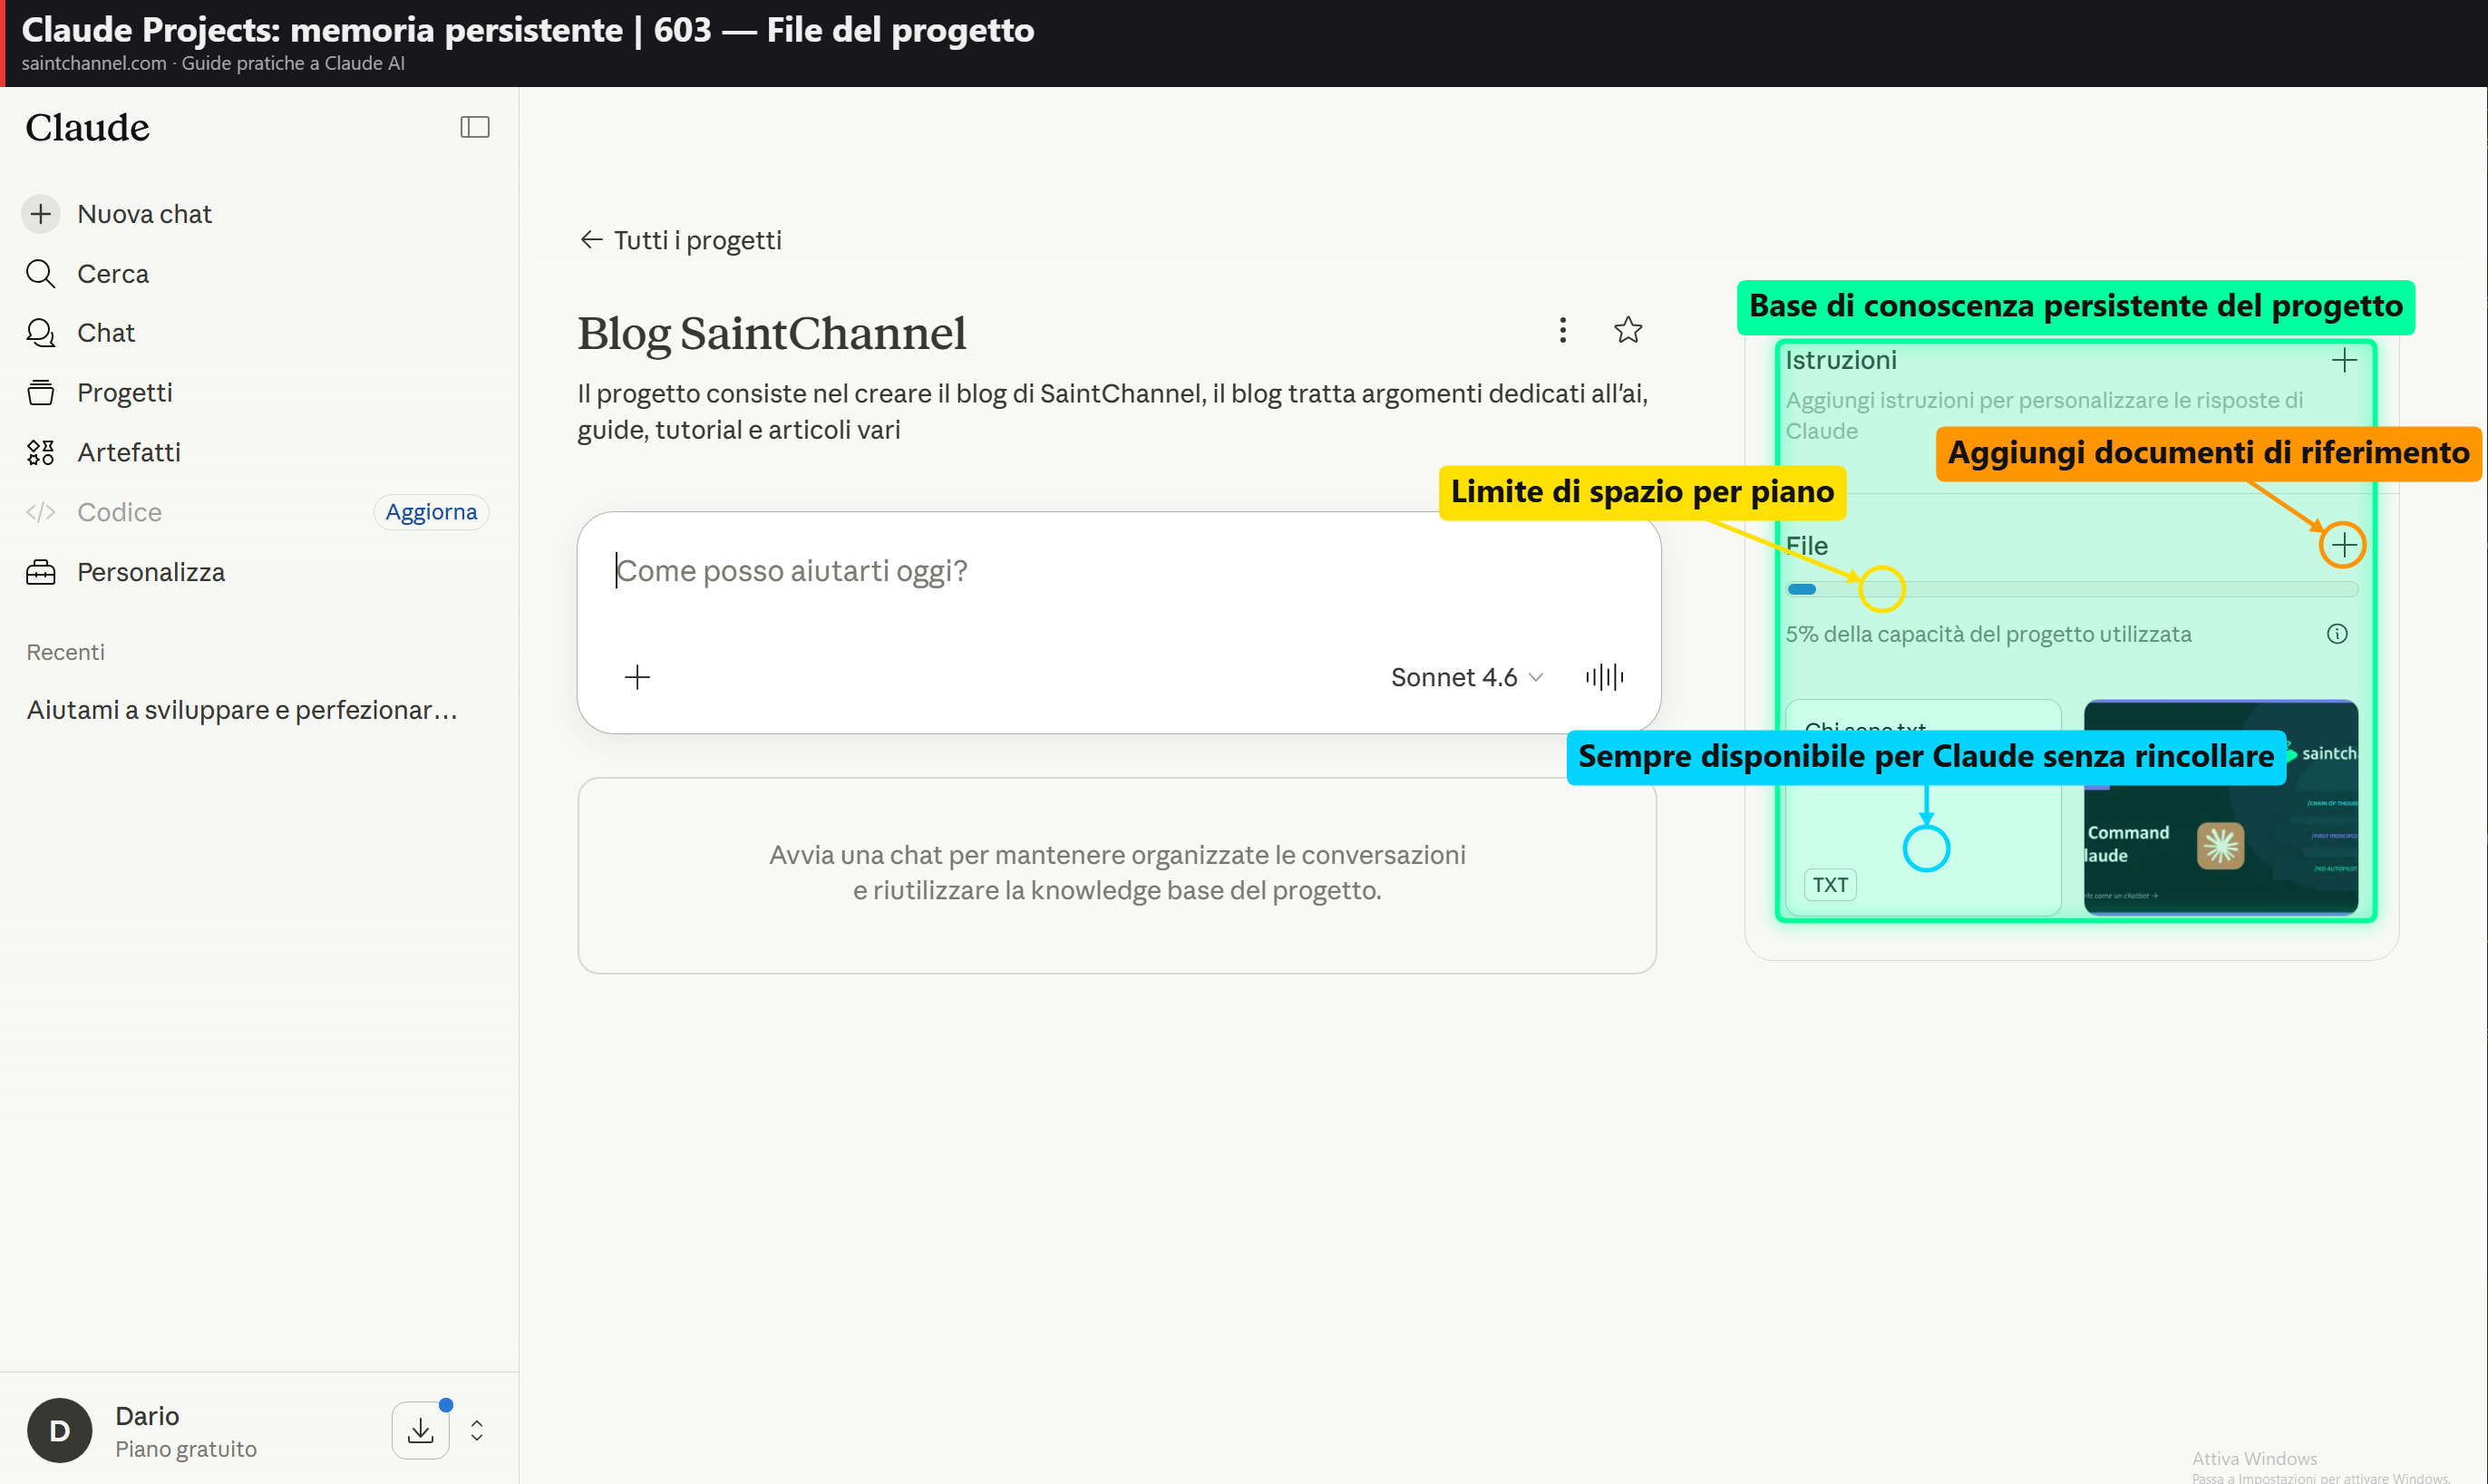2488x1484 pixels.
Task: Click the Claude logo text
Action: 88,127
